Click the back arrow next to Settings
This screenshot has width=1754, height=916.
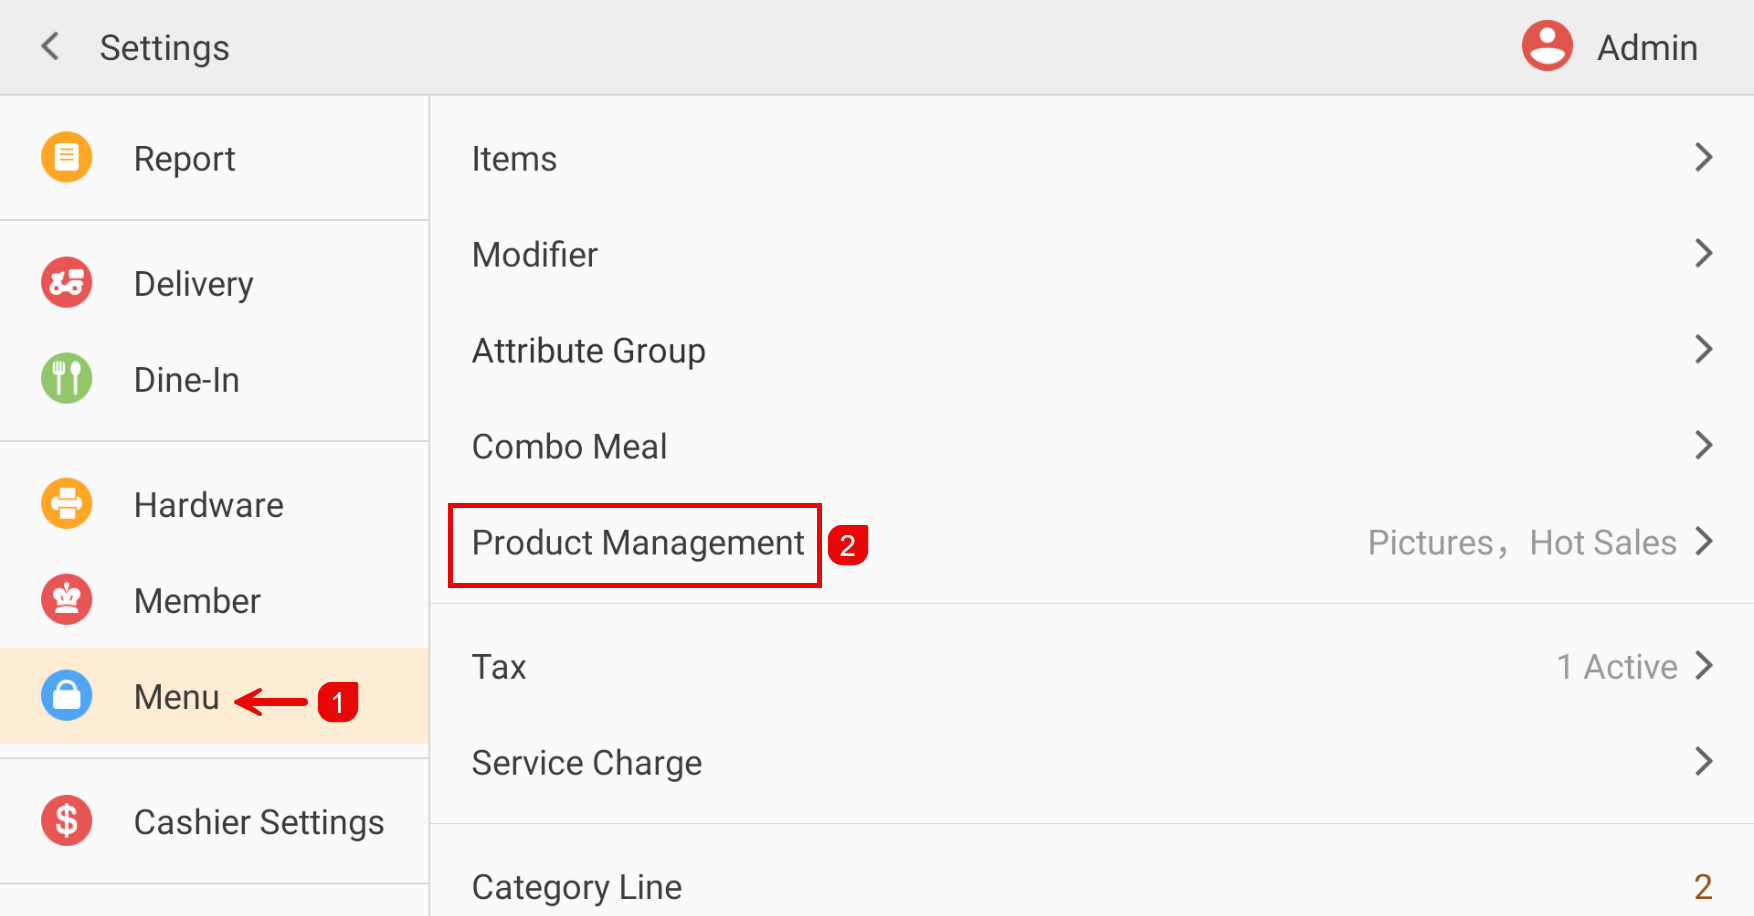49,46
